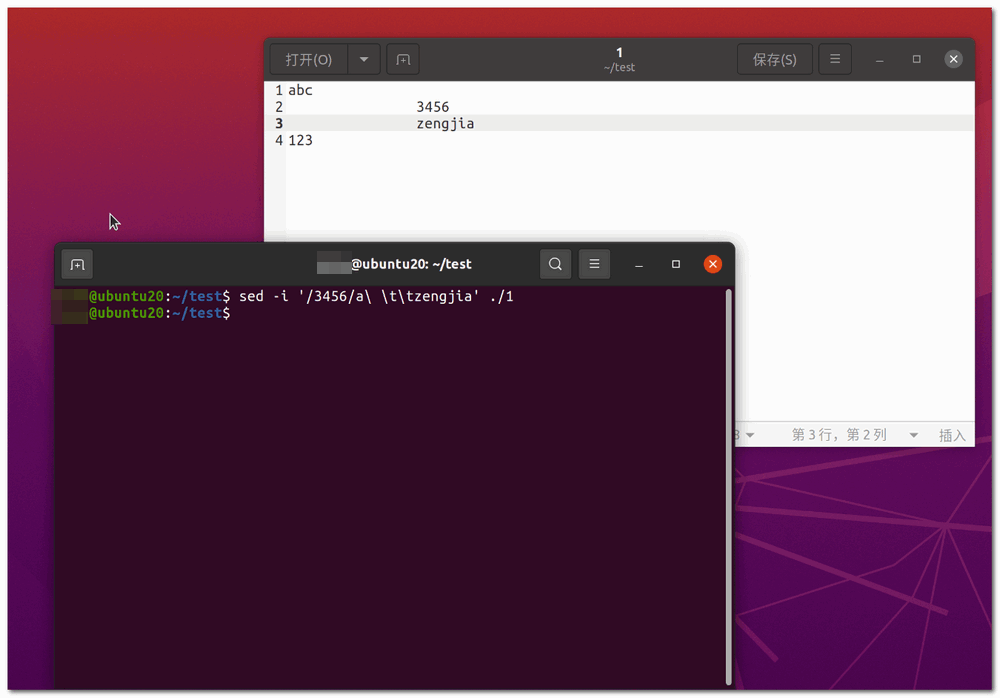This screenshot has width=1000, height=698.
Task: Click the 打开(O) open button
Action: 309,59
